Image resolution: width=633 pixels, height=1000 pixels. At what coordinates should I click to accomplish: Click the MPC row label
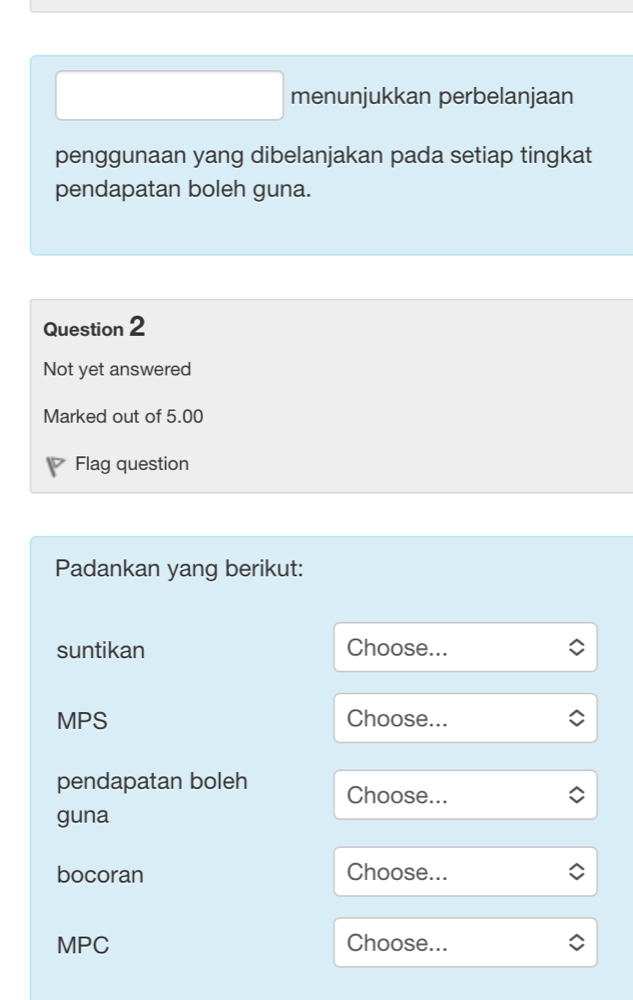coord(83,945)
